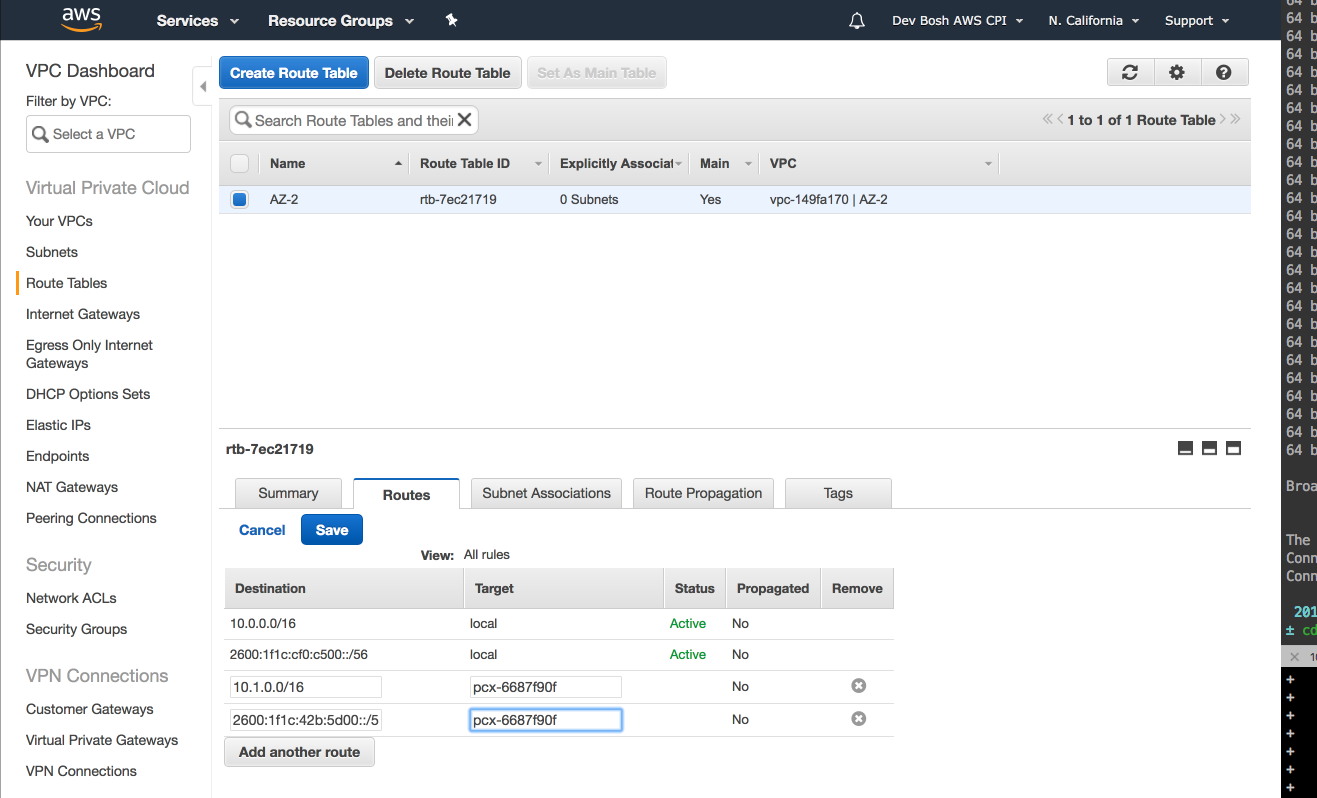Maximize the details pane

1233,449
